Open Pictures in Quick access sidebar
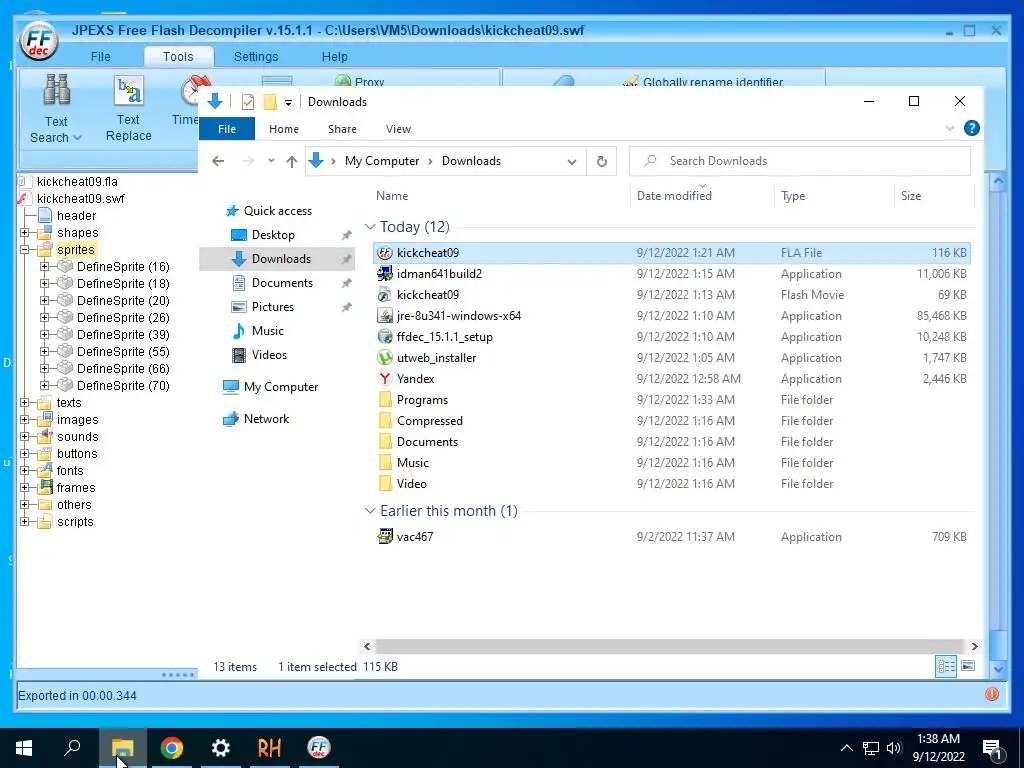The image size is (1024, 768). click(272, 307)
